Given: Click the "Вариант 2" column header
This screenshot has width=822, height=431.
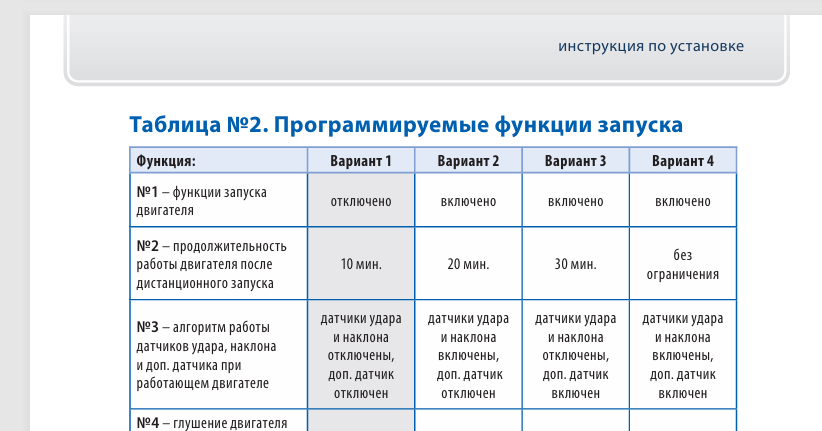Looking at the screenshot, I should (x=468, y=160).
